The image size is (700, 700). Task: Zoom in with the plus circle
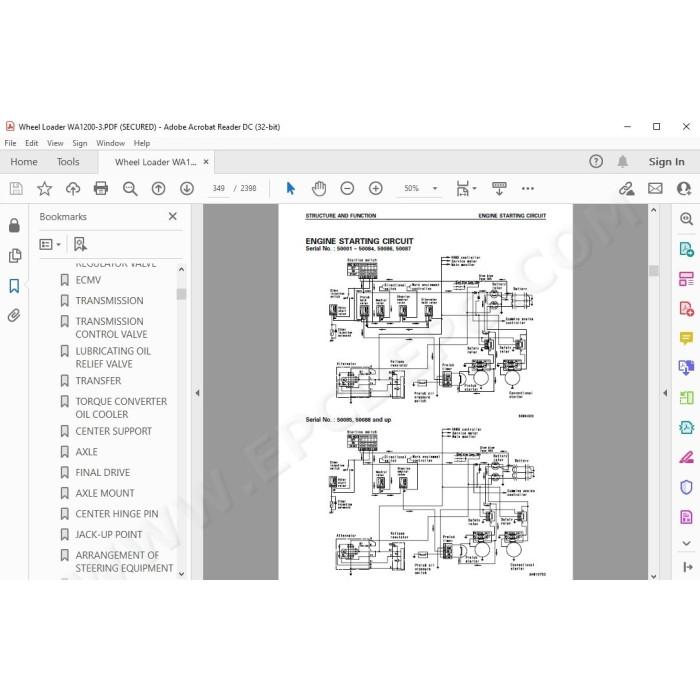(x=375, y=188)
